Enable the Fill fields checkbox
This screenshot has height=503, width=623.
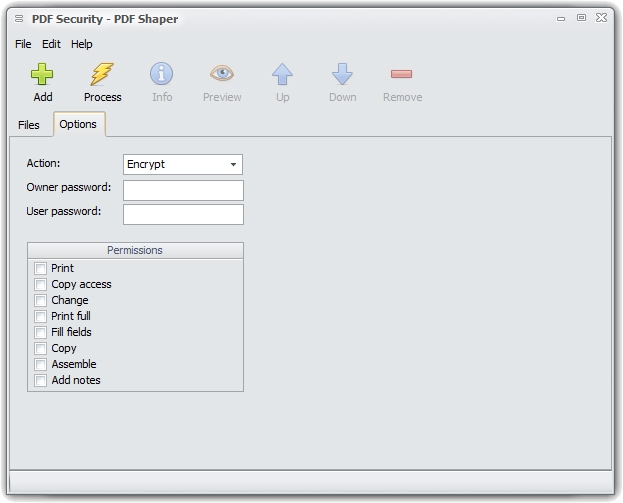point(40,332)
